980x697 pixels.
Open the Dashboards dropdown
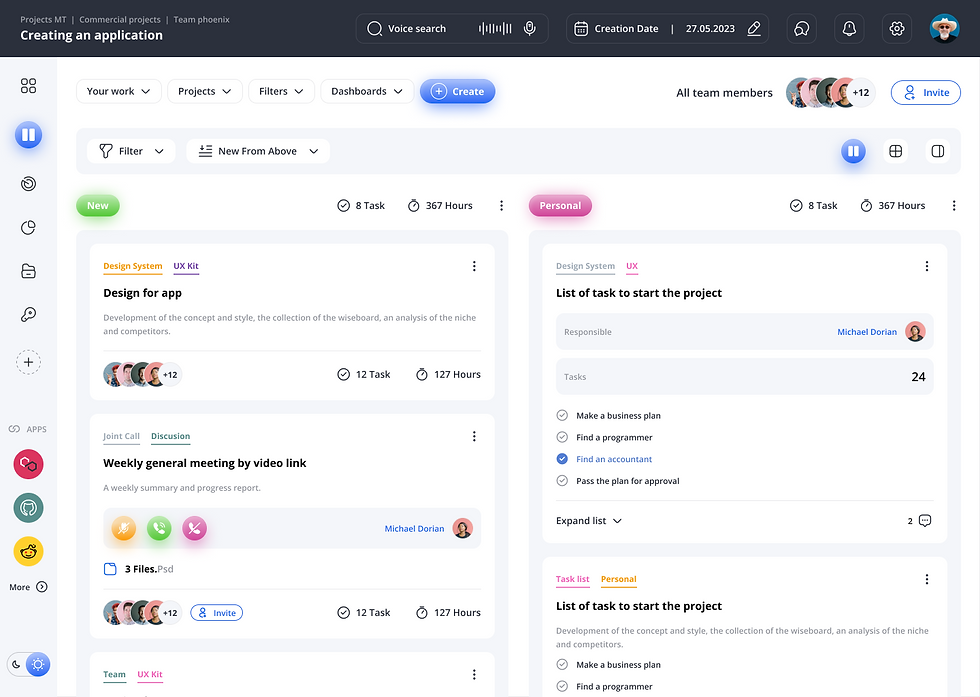(365, 90)
